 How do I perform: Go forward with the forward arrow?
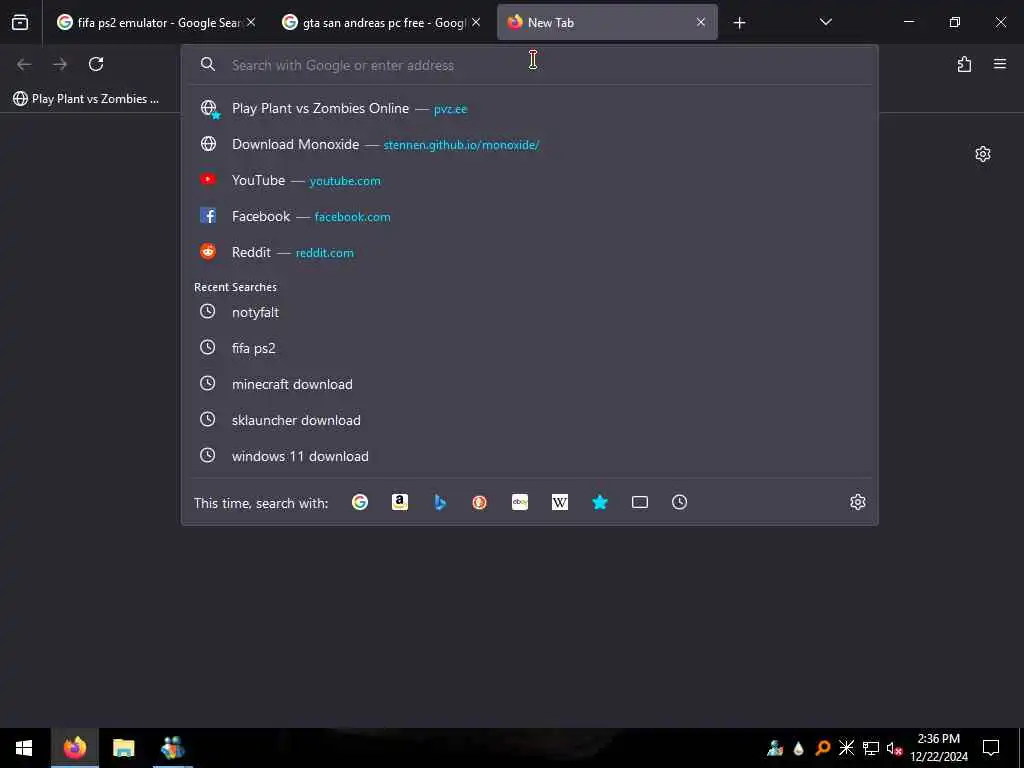(x=60, y=64)
